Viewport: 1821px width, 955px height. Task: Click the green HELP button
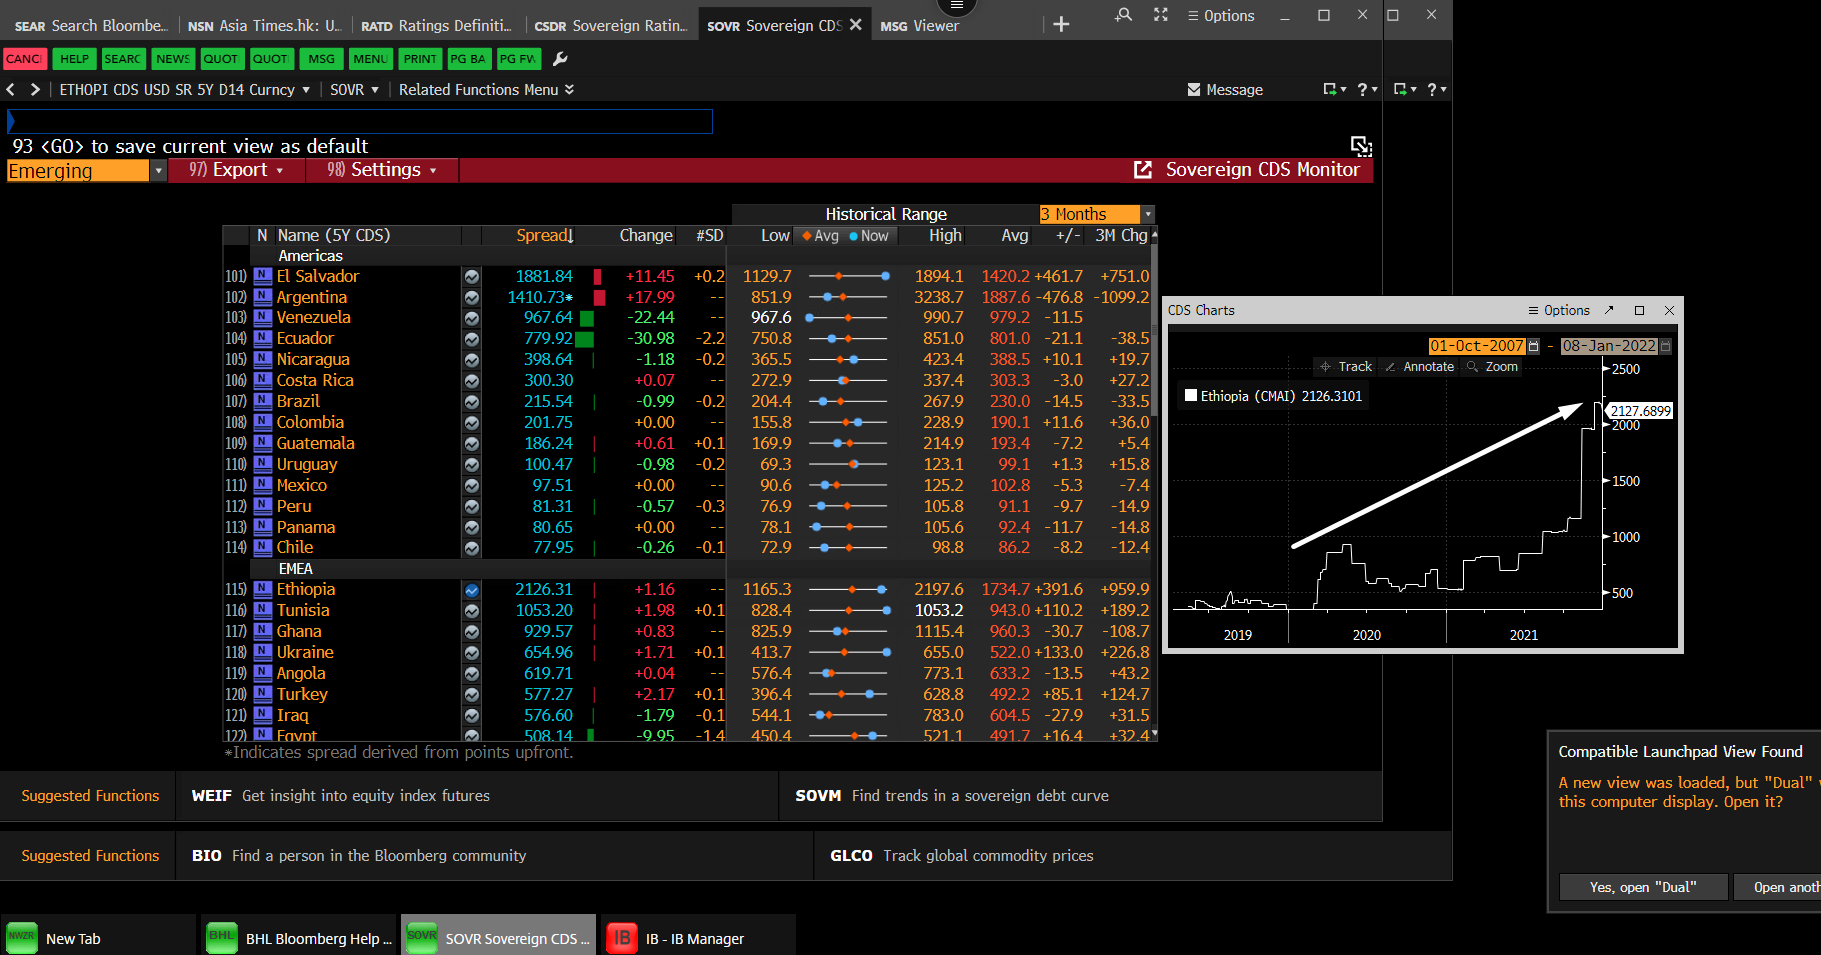[75, 59]
